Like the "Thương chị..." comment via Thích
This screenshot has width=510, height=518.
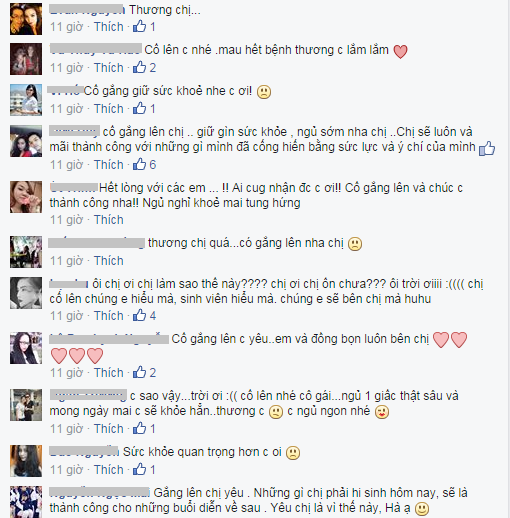(x=109, y=27)
